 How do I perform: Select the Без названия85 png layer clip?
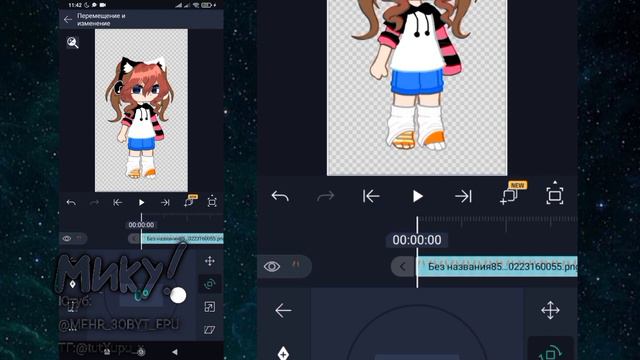(497, 267)
